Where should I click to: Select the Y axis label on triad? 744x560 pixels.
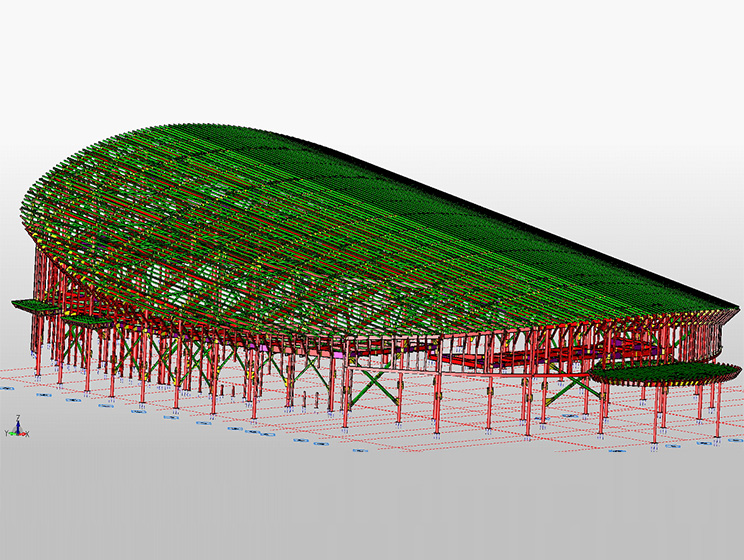point(7,433)
